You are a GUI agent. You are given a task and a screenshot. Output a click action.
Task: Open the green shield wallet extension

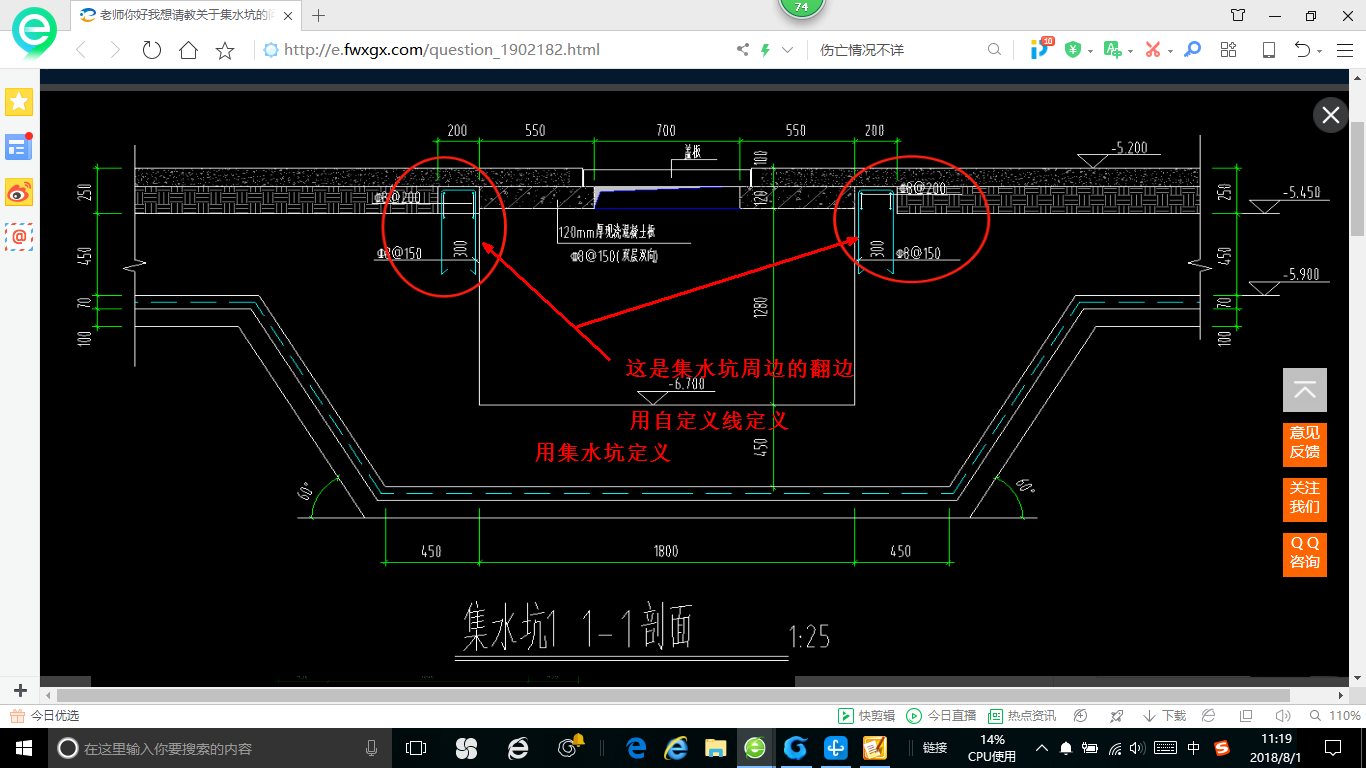[x=1073, y=50]
